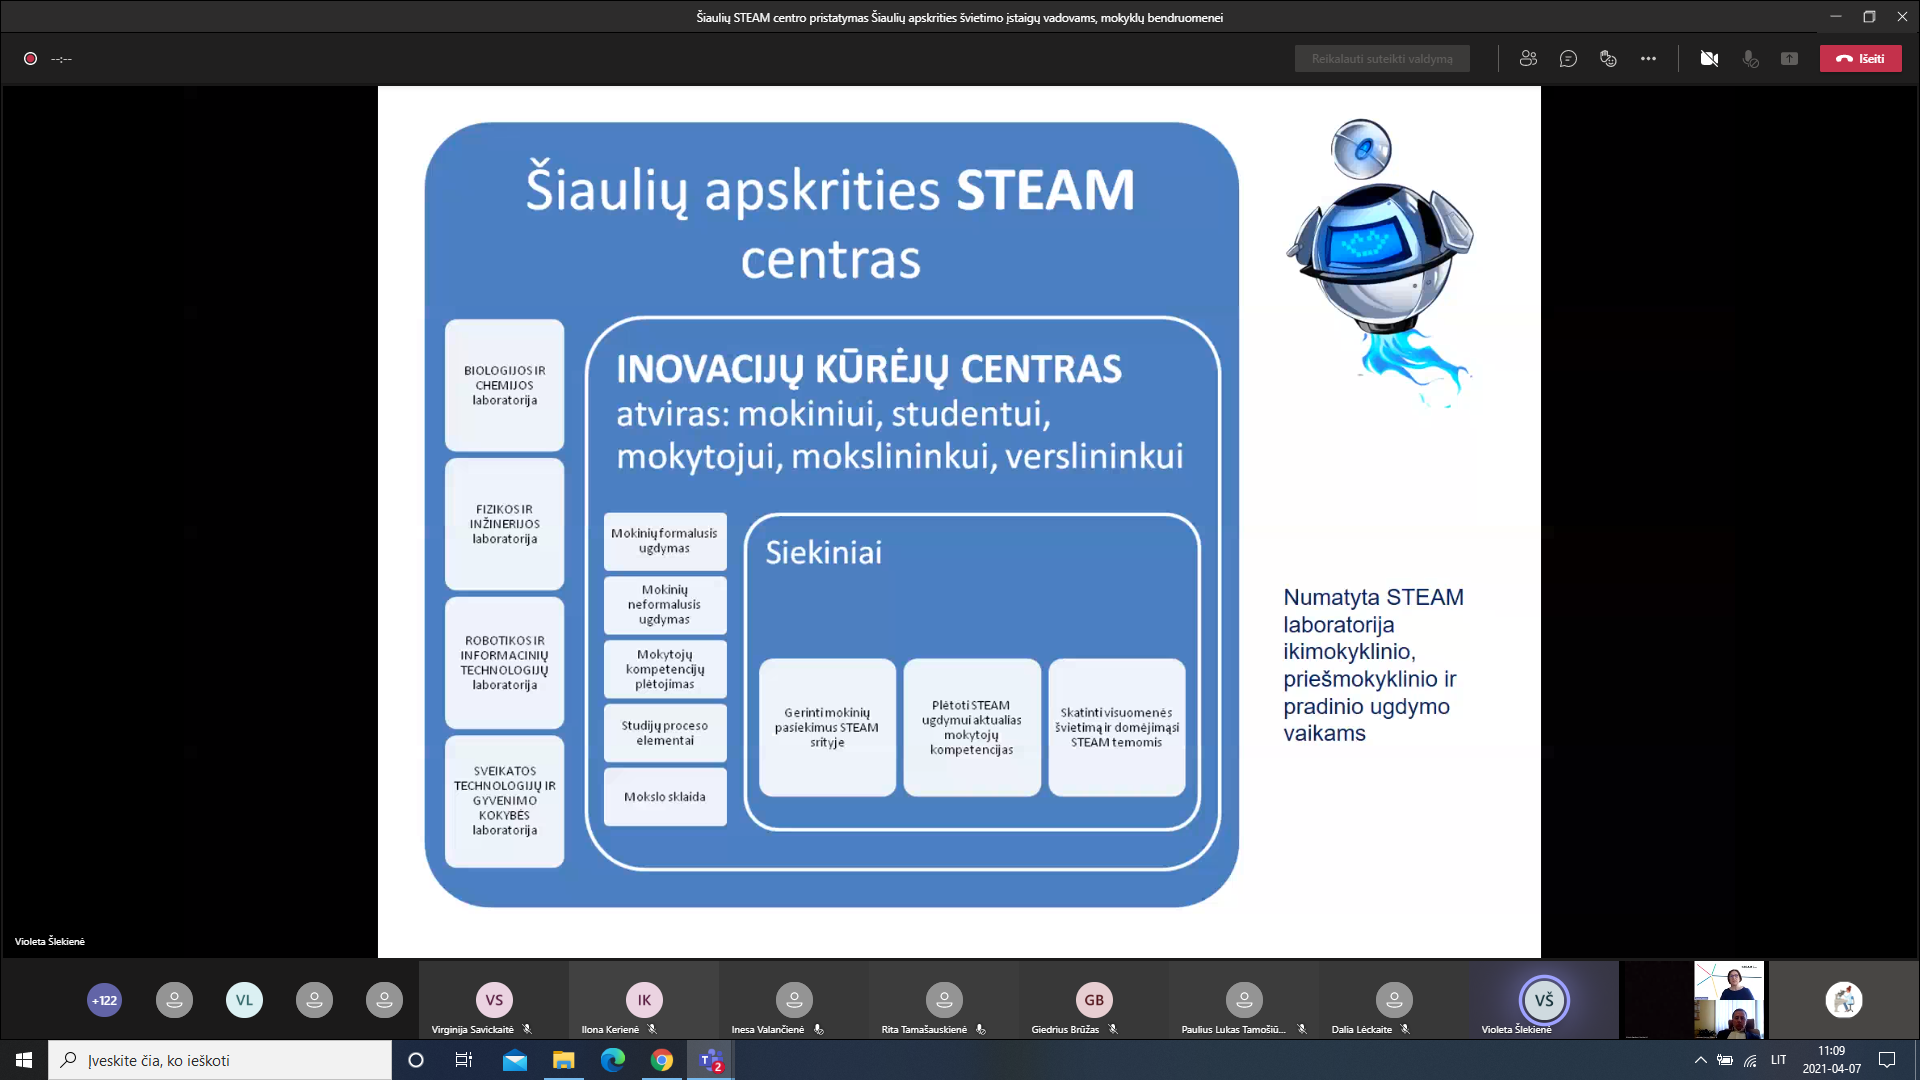Open the more actions ellipsis menu

1648,59
